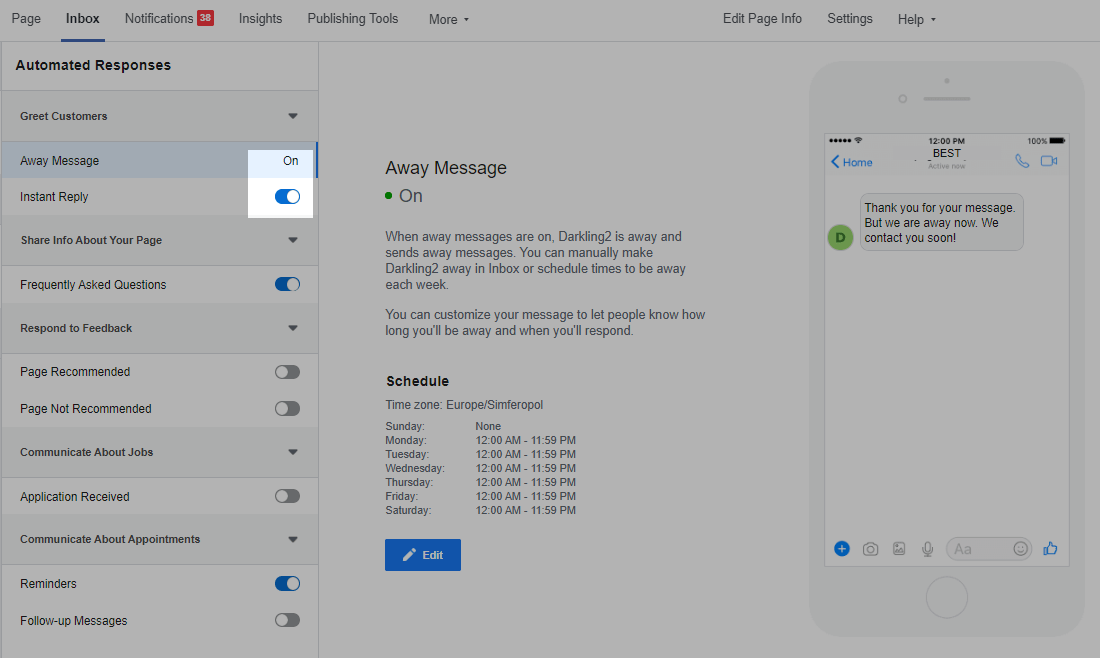This screenshot has width=1100, height=658.
Task: Click the phone home button circle
Action: (947, 598)
